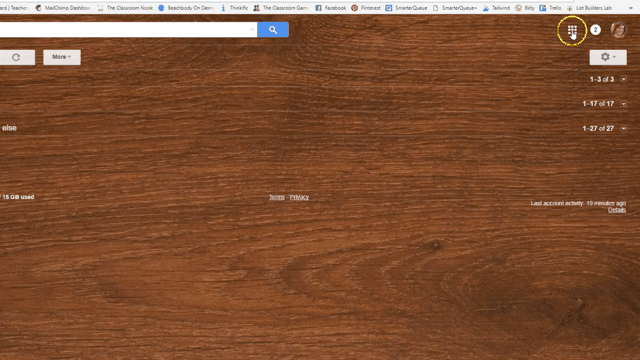Screen dimensions: 640x360
Task: Open the SmarterQueue+ bookmark
Action: [x=455, y=8]
